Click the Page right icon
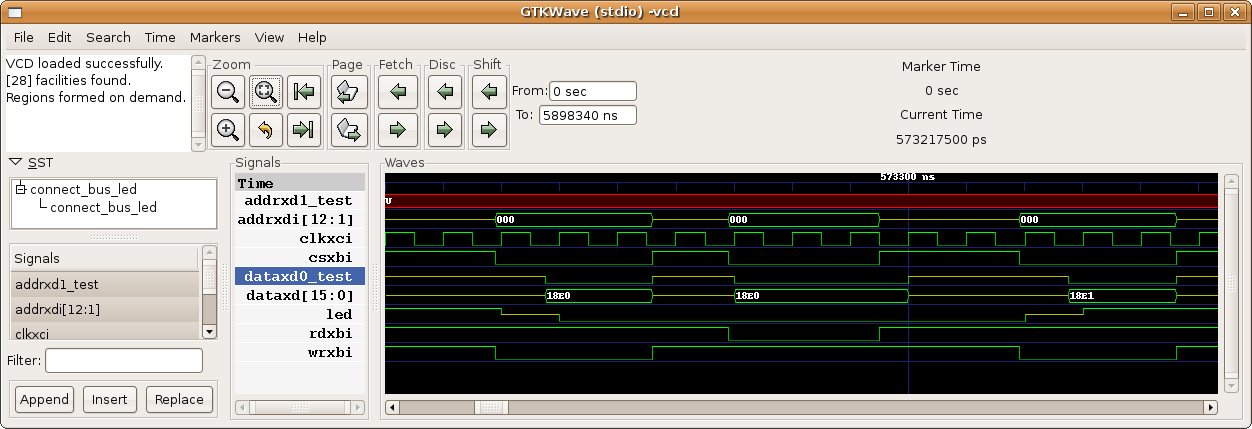This screenshot has width=1252, height=429. point(348,129)
